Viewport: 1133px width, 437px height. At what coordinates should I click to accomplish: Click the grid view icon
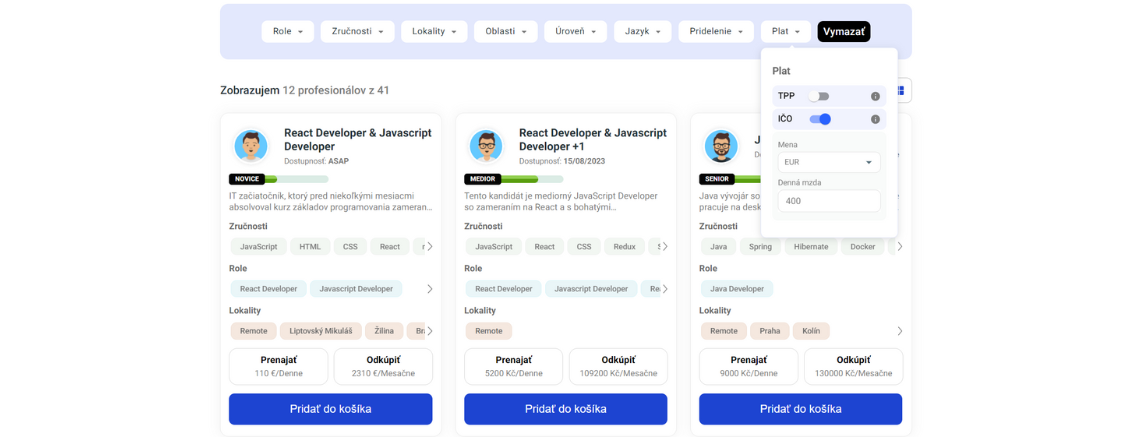(902, 91)
